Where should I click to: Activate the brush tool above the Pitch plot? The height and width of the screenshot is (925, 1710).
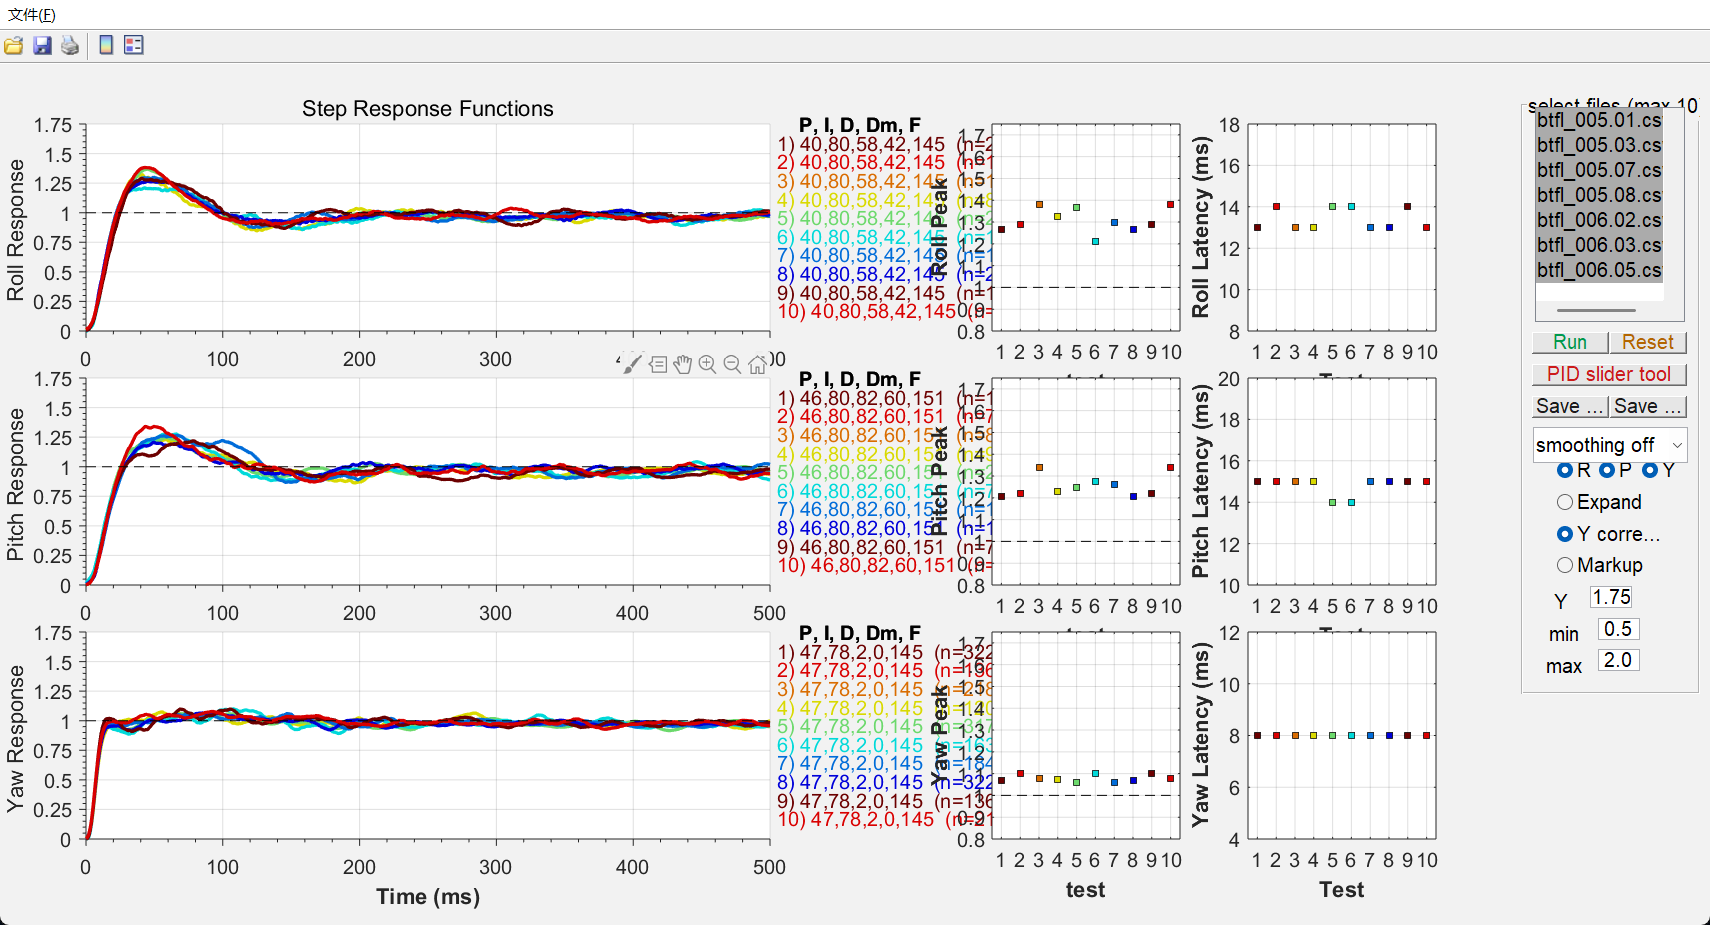(x=633, y=364)
